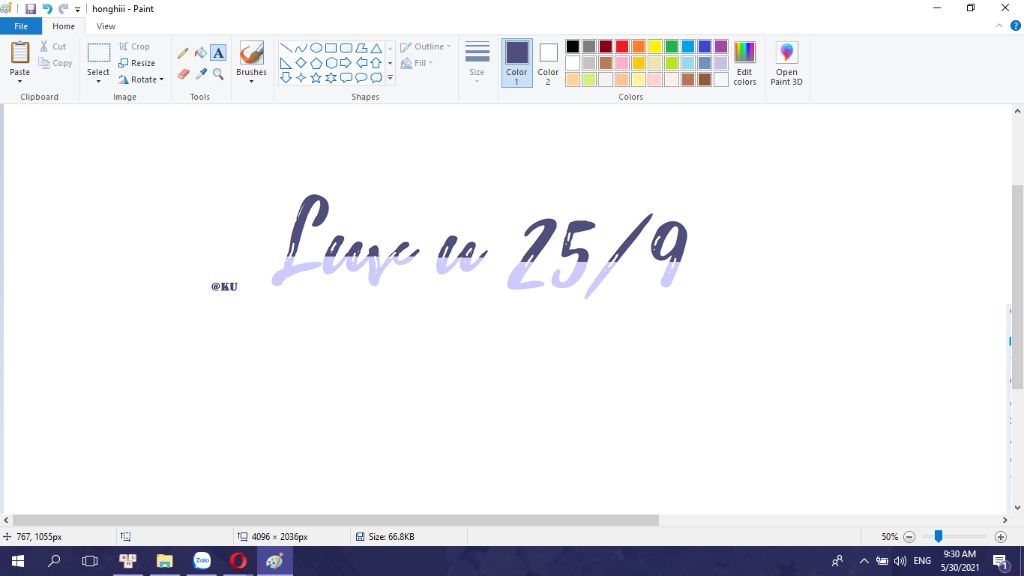1024x576 pixels.
Task: Activate Color 1 selector
Action: coord(517,63)
